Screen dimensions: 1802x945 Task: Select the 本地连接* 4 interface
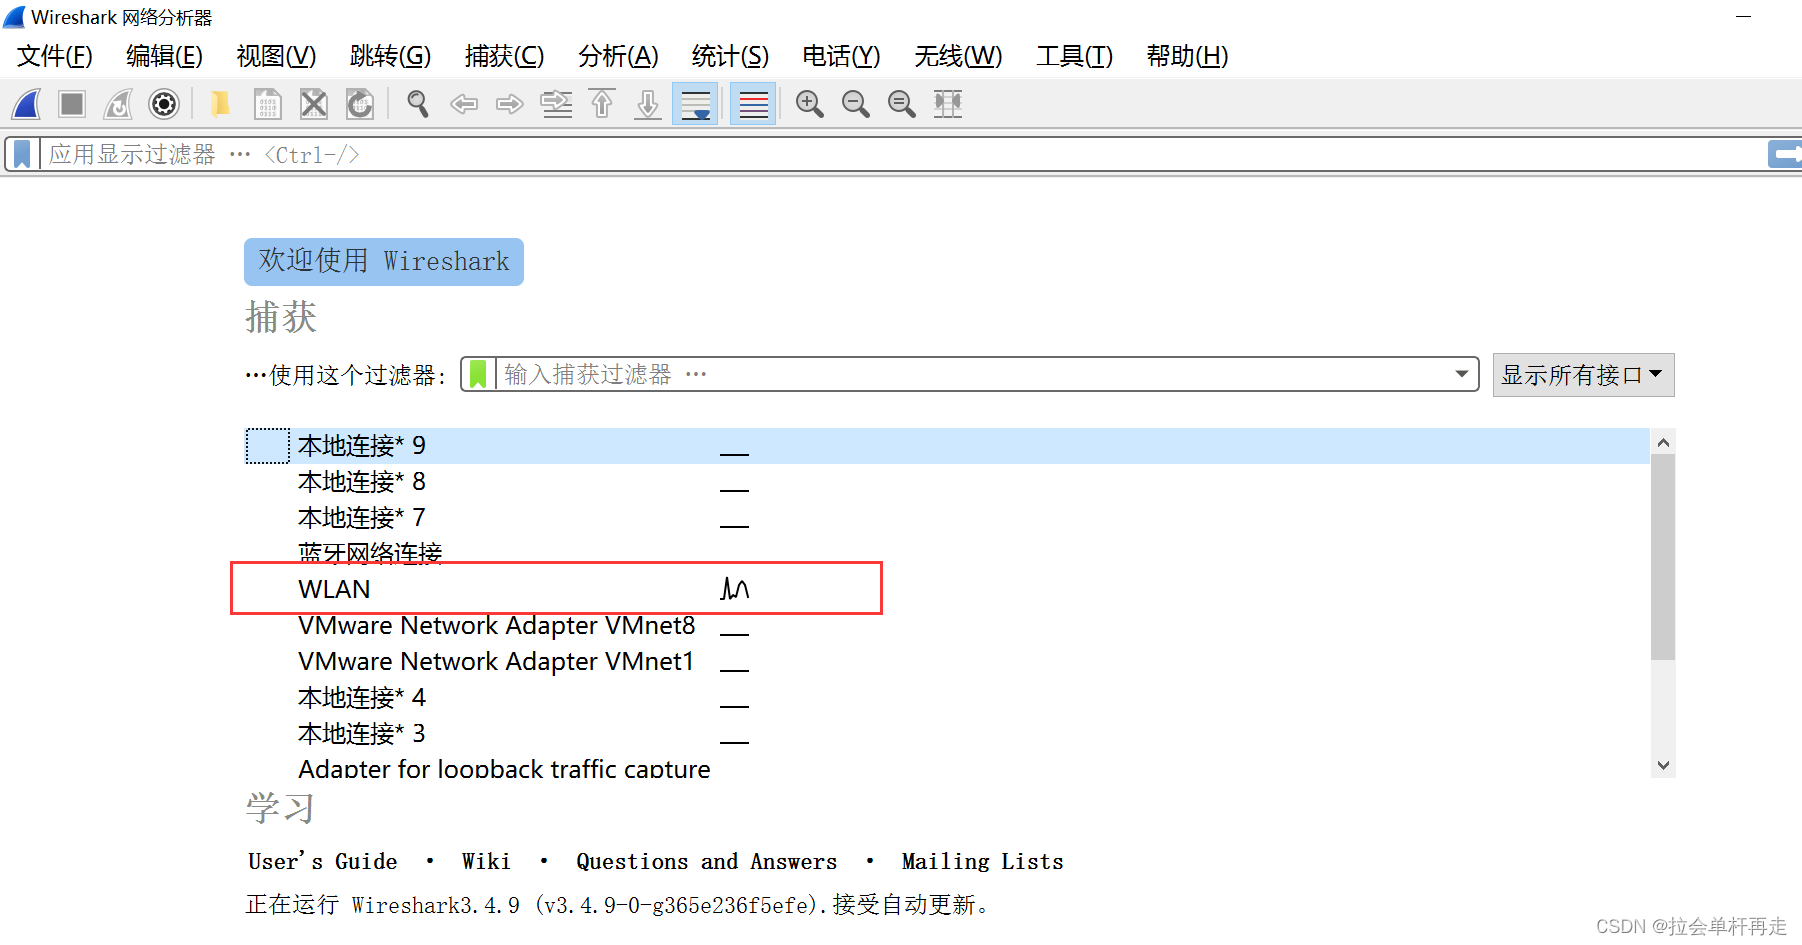pyautogui.click(x=947, y=697)
